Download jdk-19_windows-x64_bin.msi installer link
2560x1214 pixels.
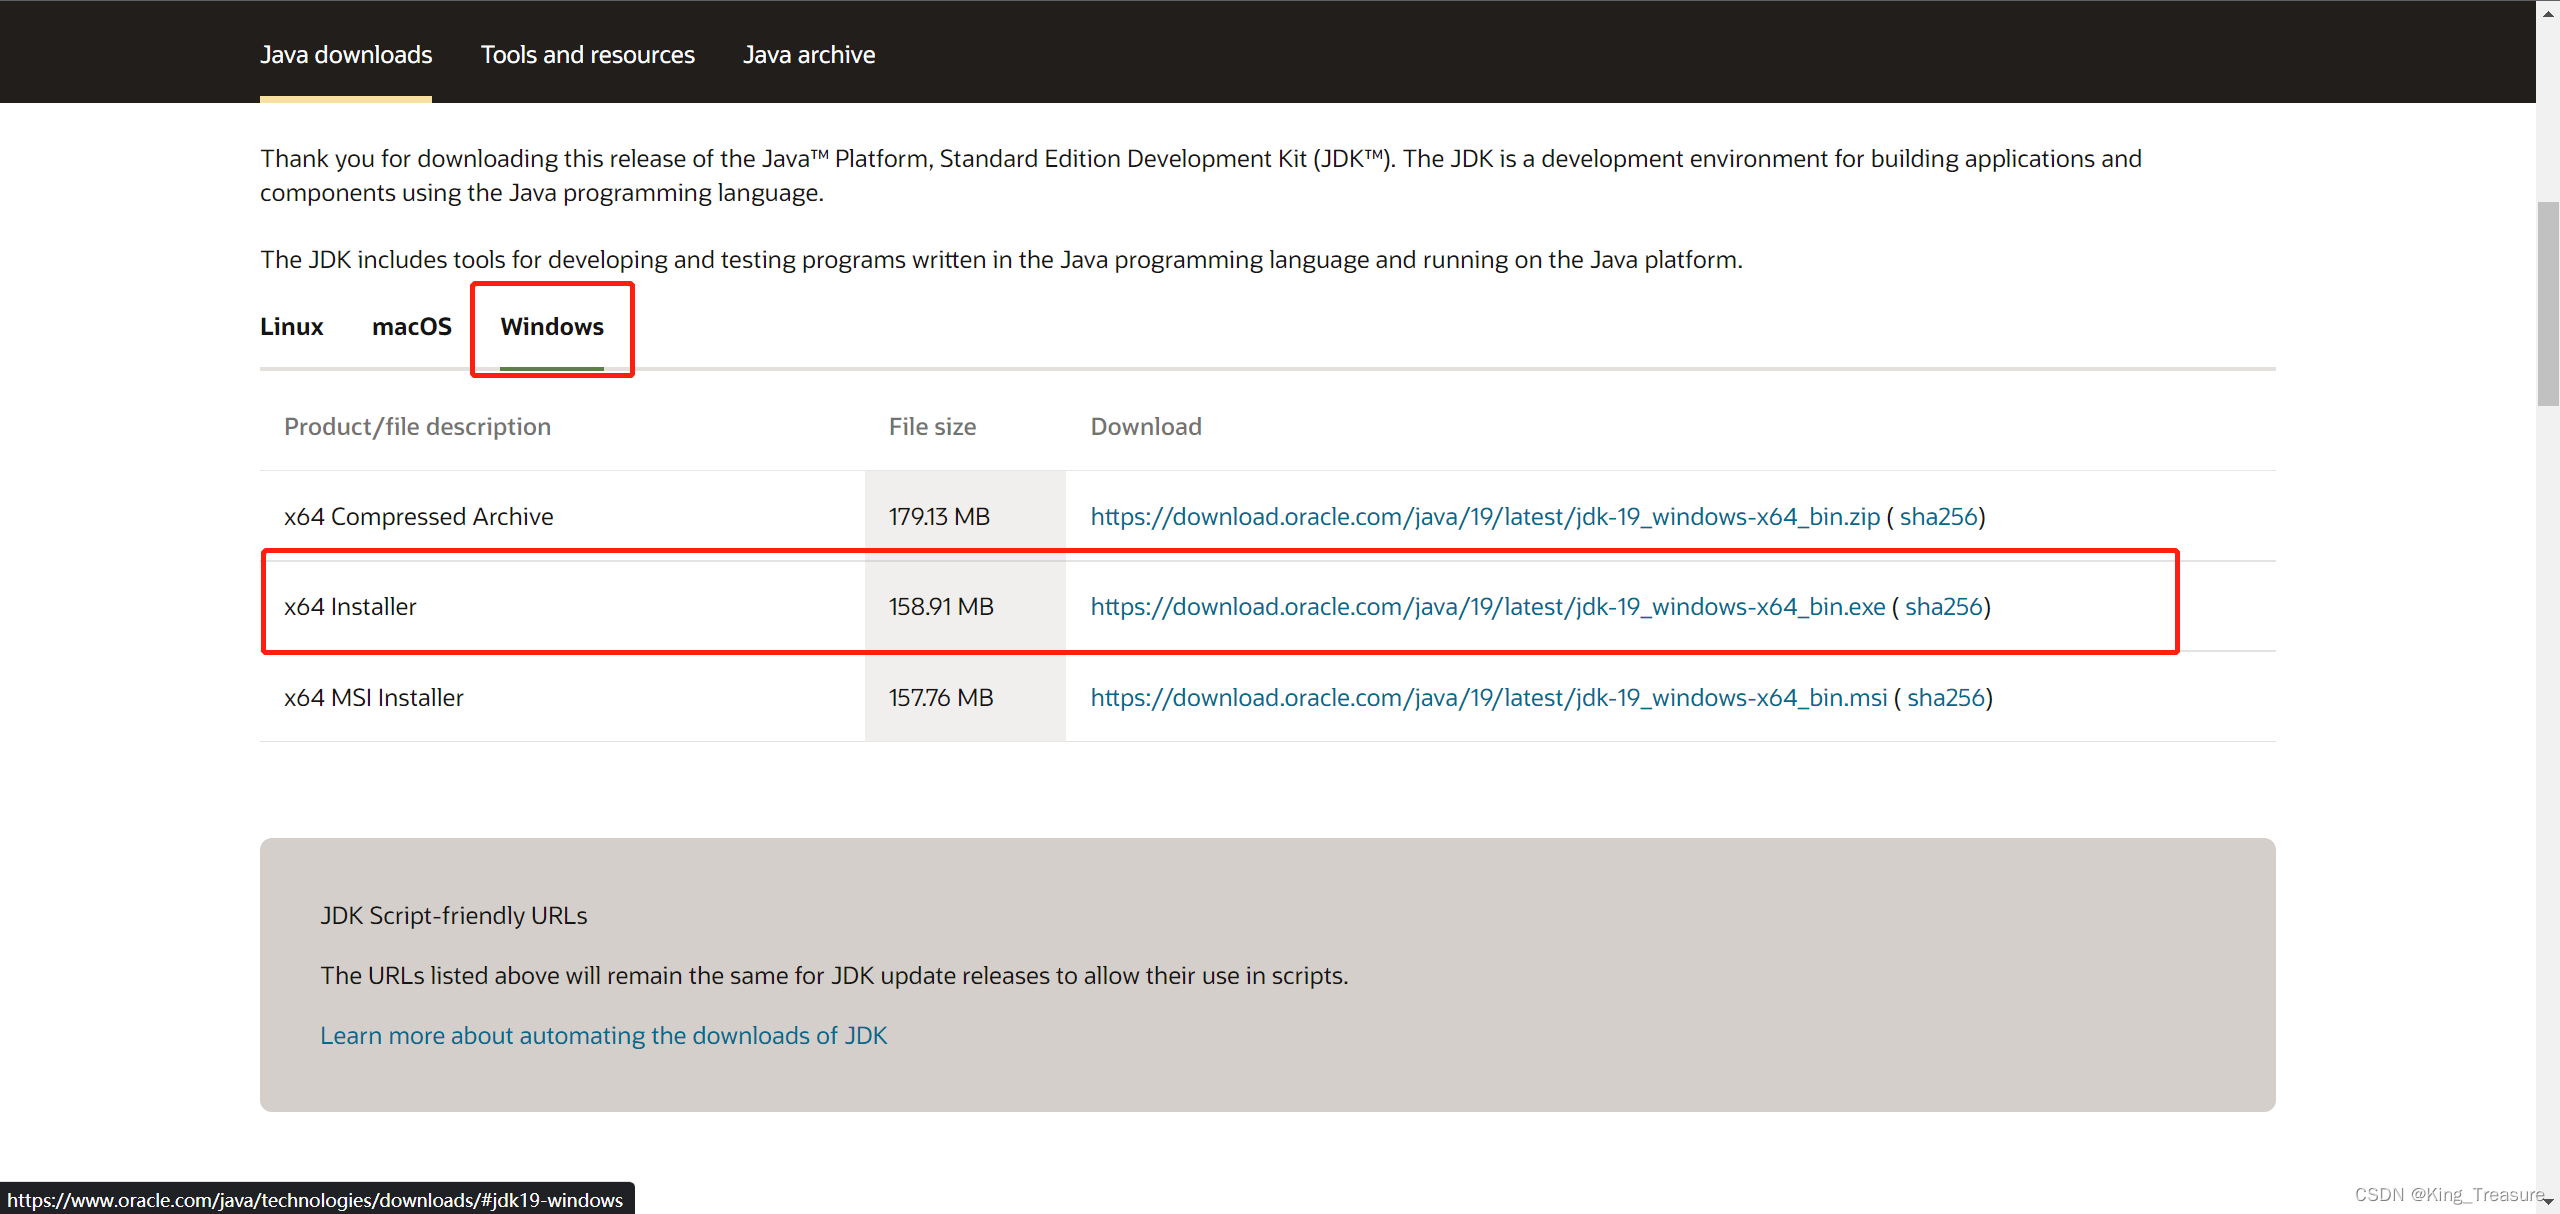(x=1489, y=698)
